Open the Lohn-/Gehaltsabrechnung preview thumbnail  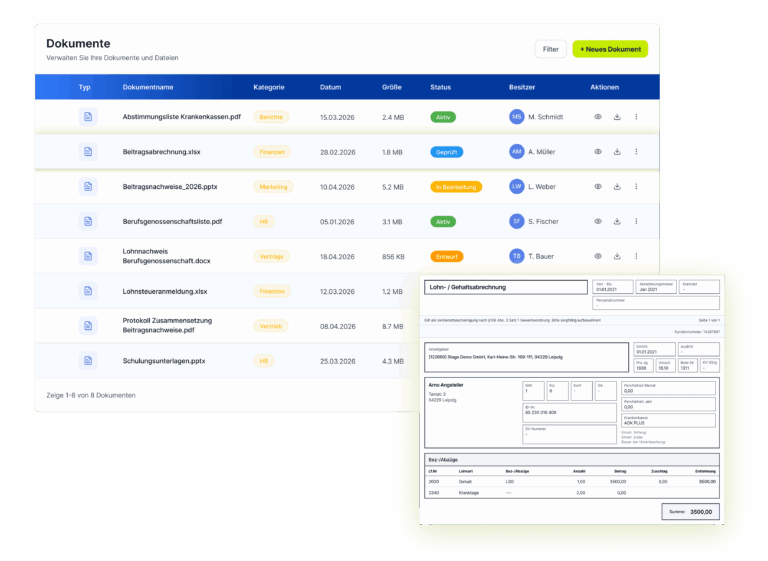click(572, 400)
